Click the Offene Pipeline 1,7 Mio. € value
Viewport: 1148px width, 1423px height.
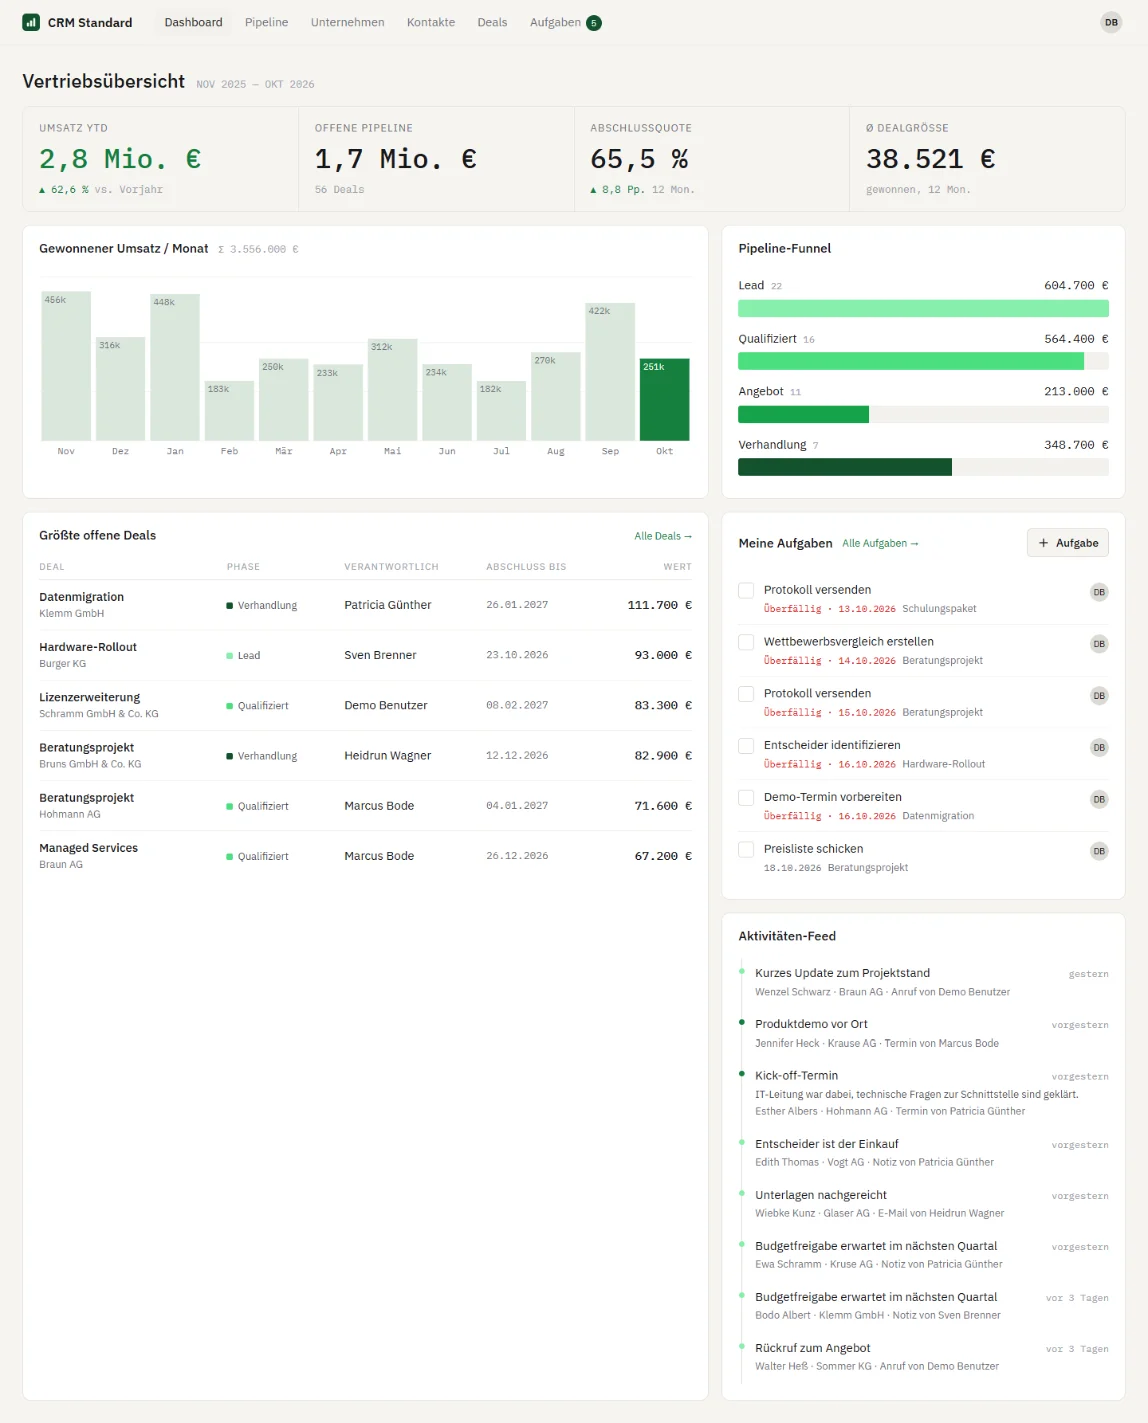[396, 159]
